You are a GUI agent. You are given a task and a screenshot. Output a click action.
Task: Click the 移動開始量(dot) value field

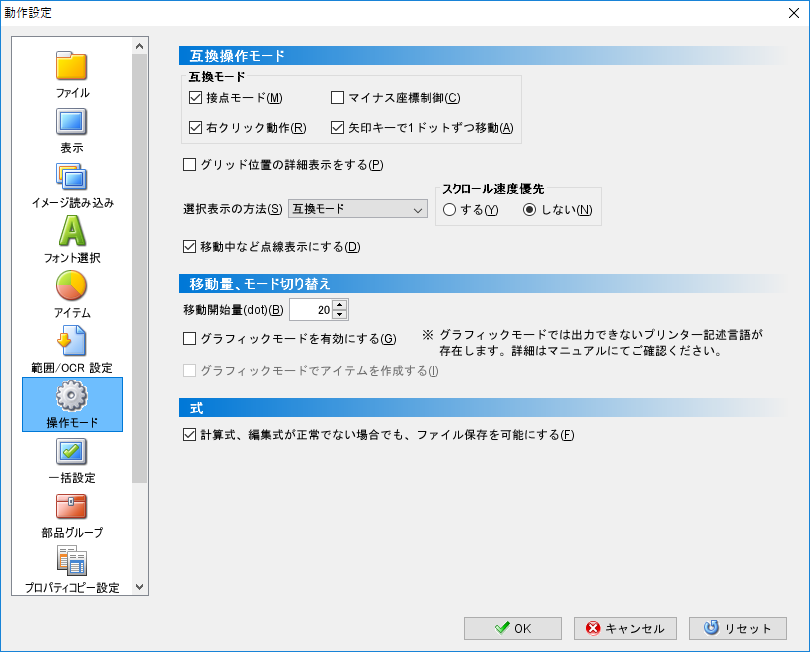coord(311,310)
